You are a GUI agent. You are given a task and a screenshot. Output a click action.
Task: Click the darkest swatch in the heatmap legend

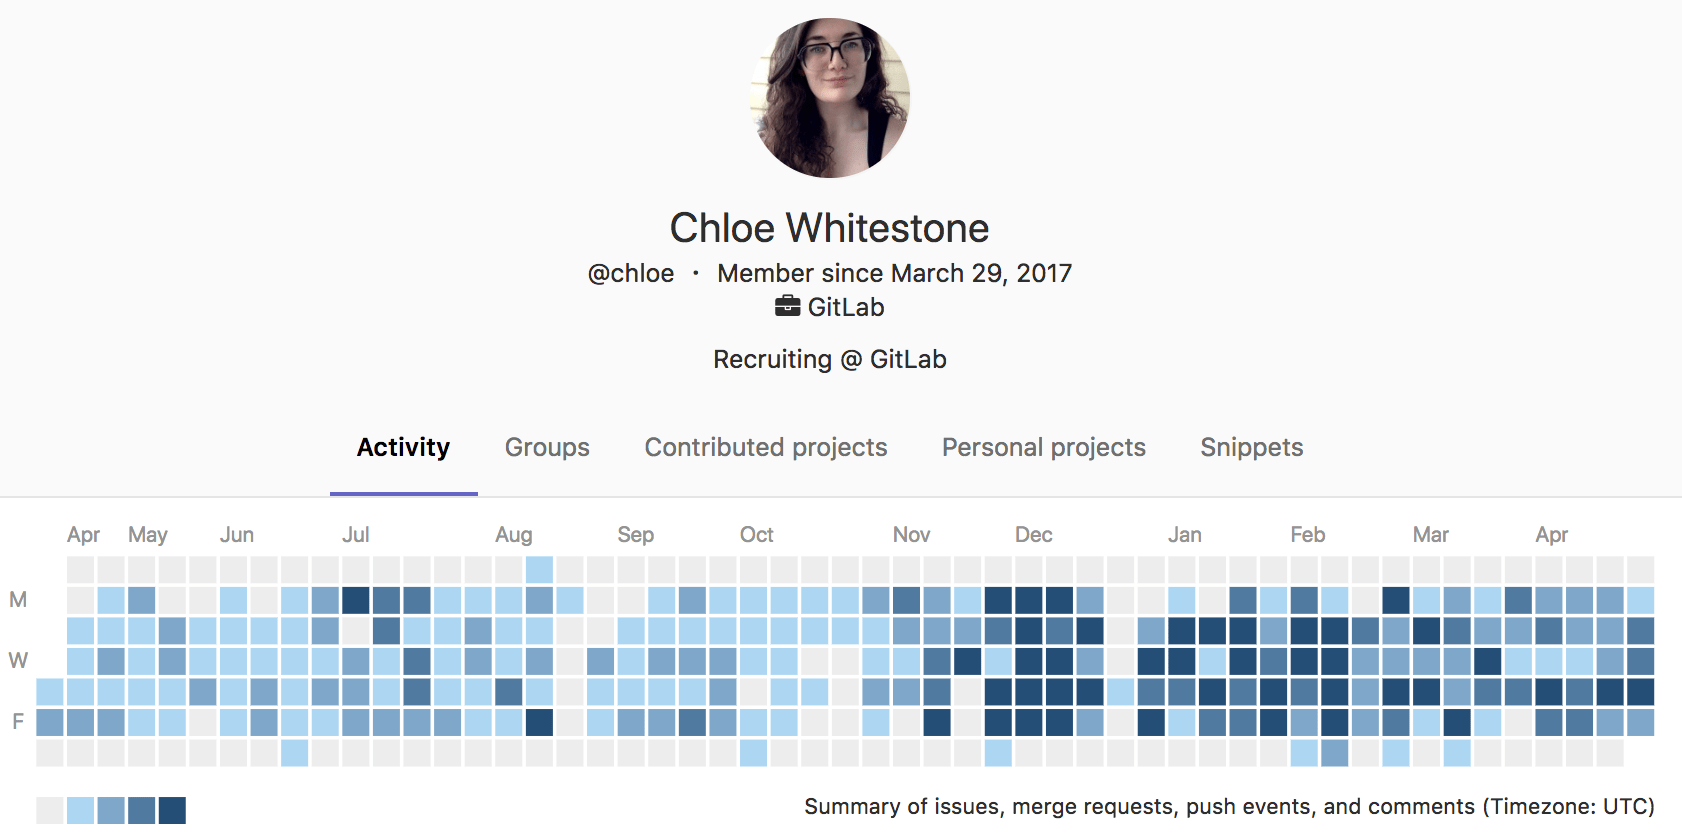click(x=173, y=808)
